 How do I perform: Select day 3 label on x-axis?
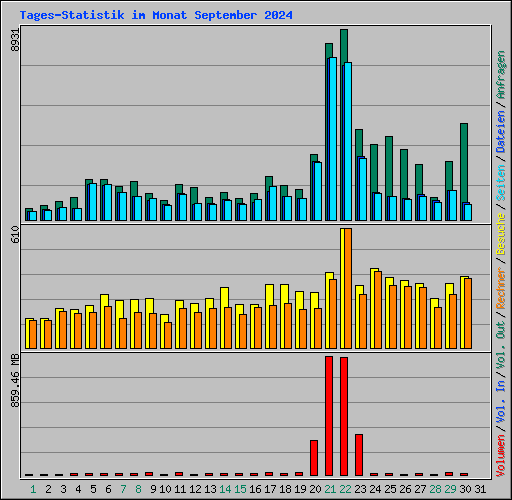63,489
